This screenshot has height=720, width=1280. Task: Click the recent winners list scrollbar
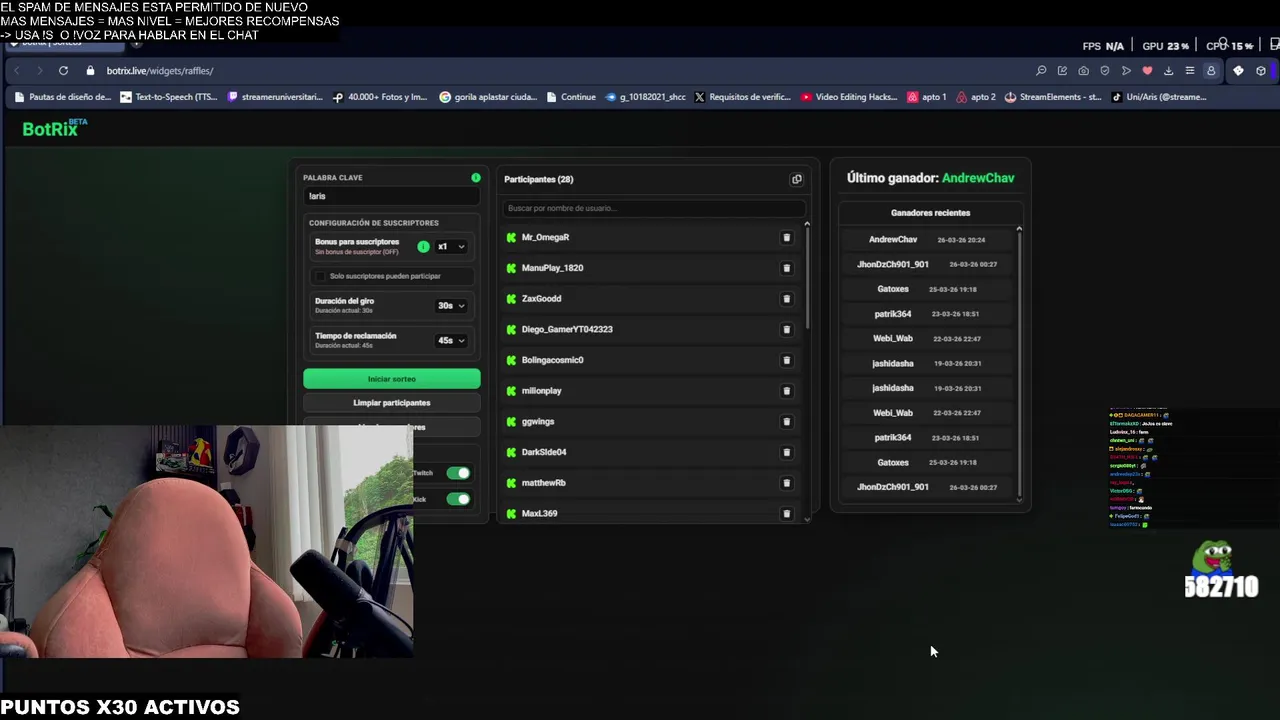tap(1019, 365)
